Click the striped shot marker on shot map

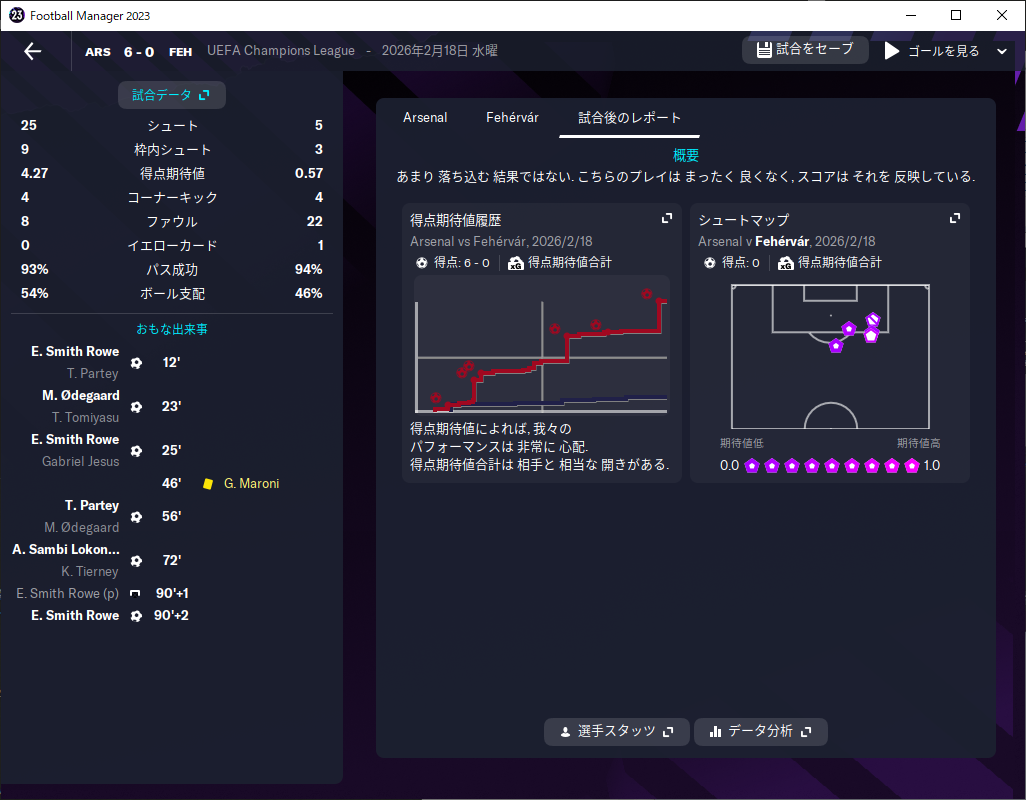(x=873, y=320)
